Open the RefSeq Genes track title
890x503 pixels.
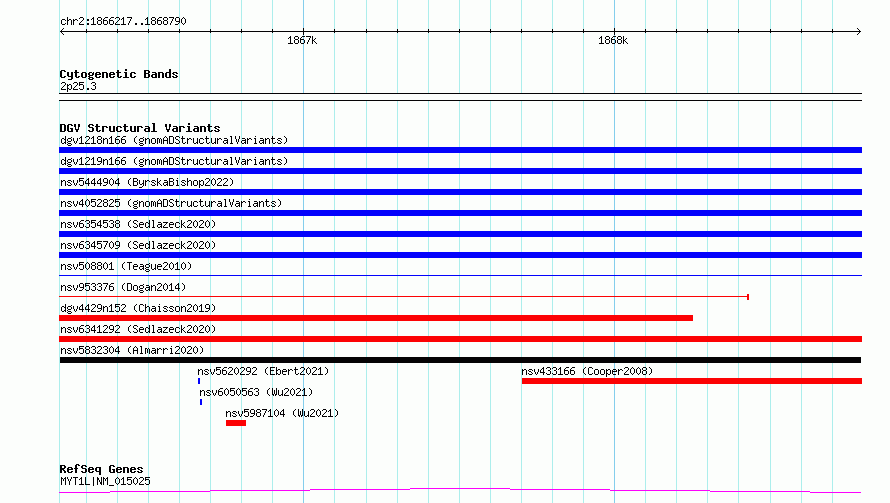click(x=101, y=469)
